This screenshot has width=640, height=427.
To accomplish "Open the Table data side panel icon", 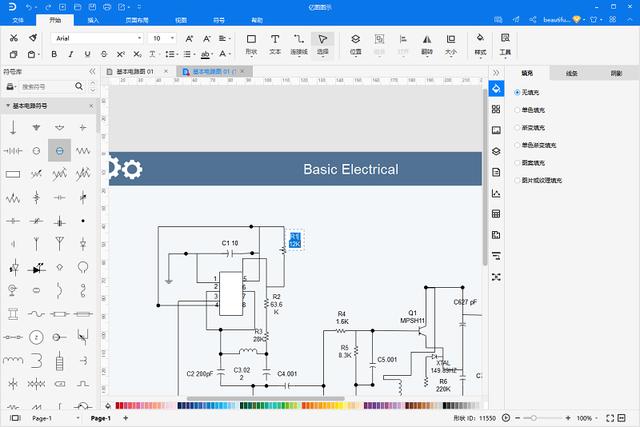I will point(496,214).
